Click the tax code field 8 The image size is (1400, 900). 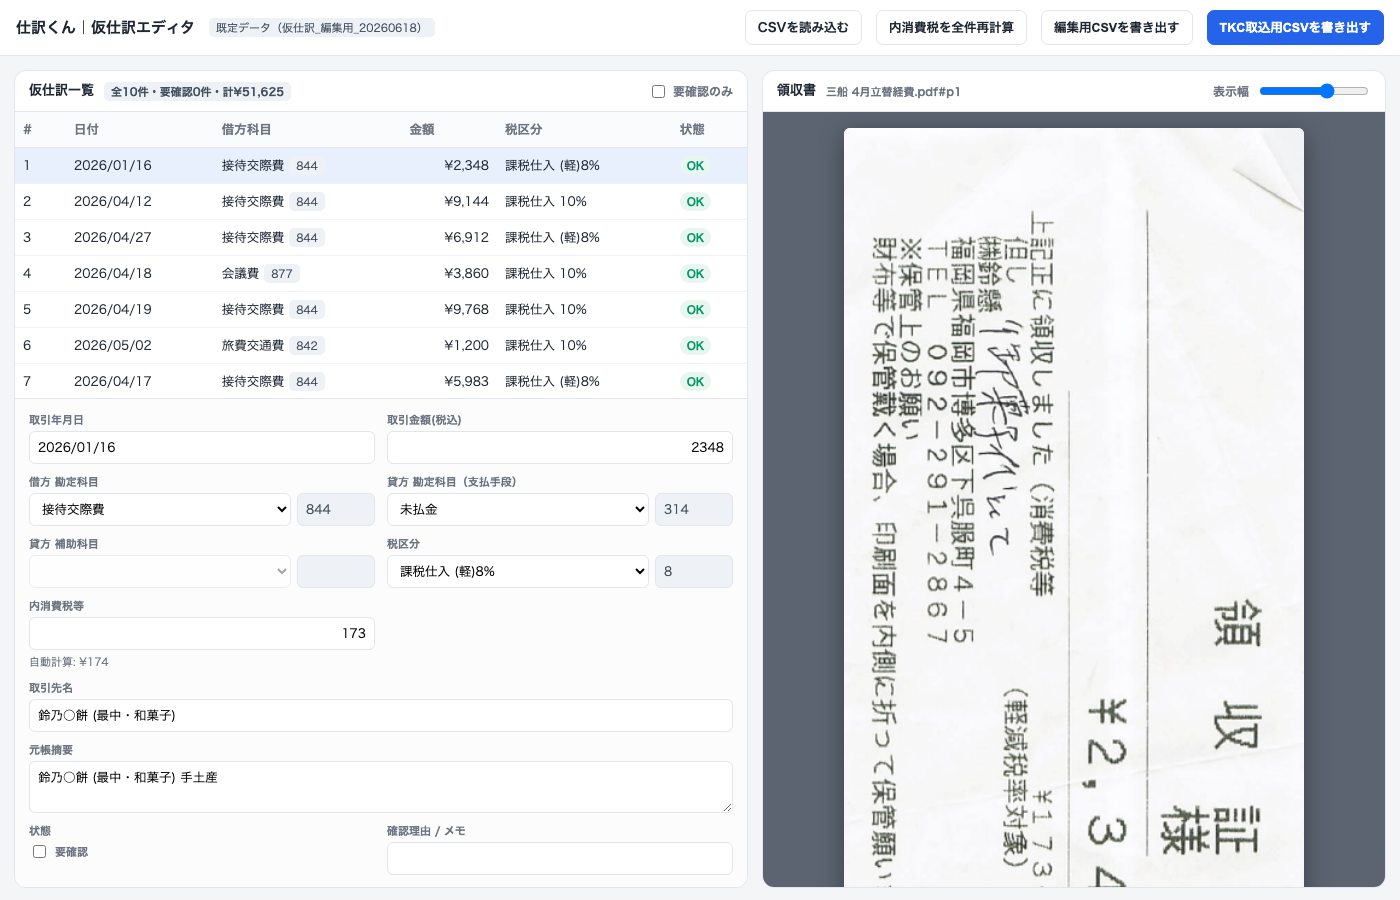pyautogui.click(x=694, y=571)
